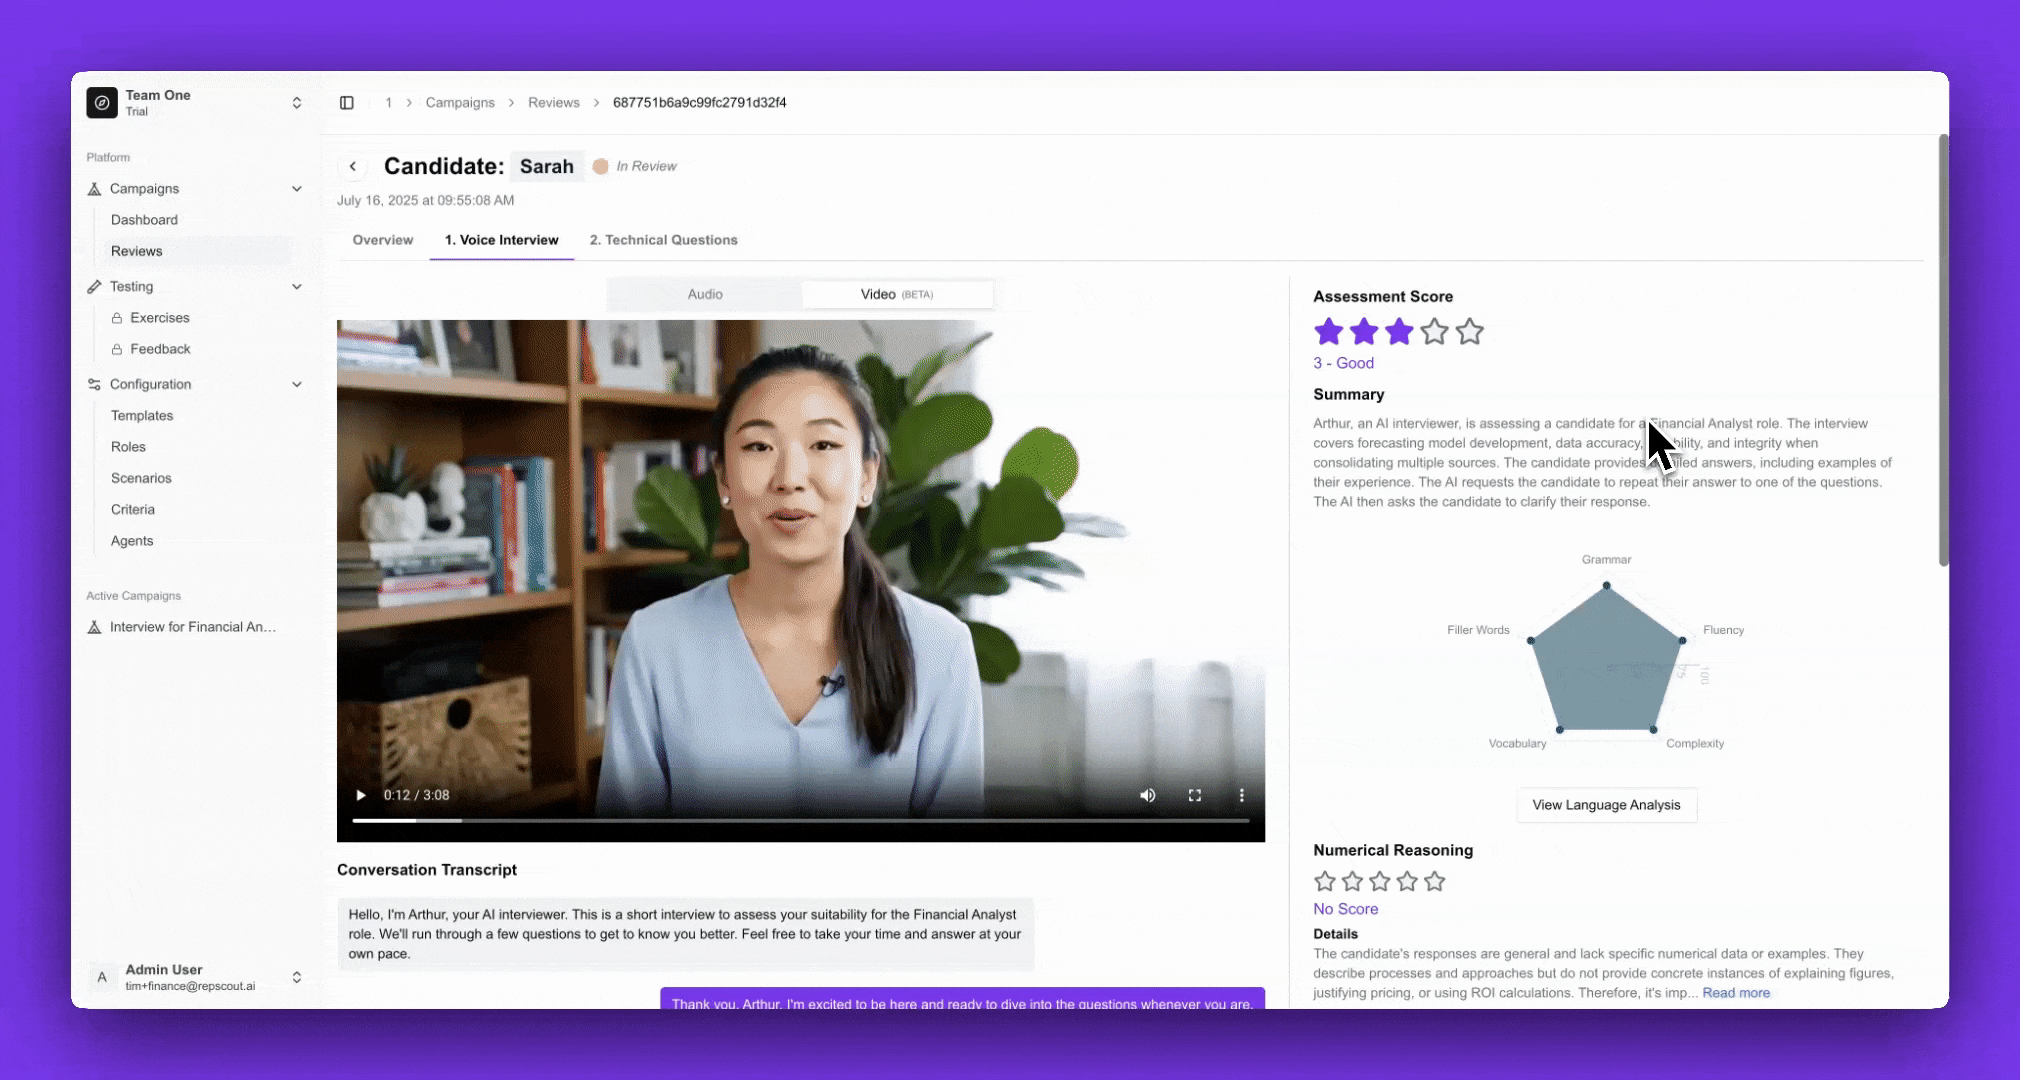Click Arthur's first transcript message

click(685, 935)
